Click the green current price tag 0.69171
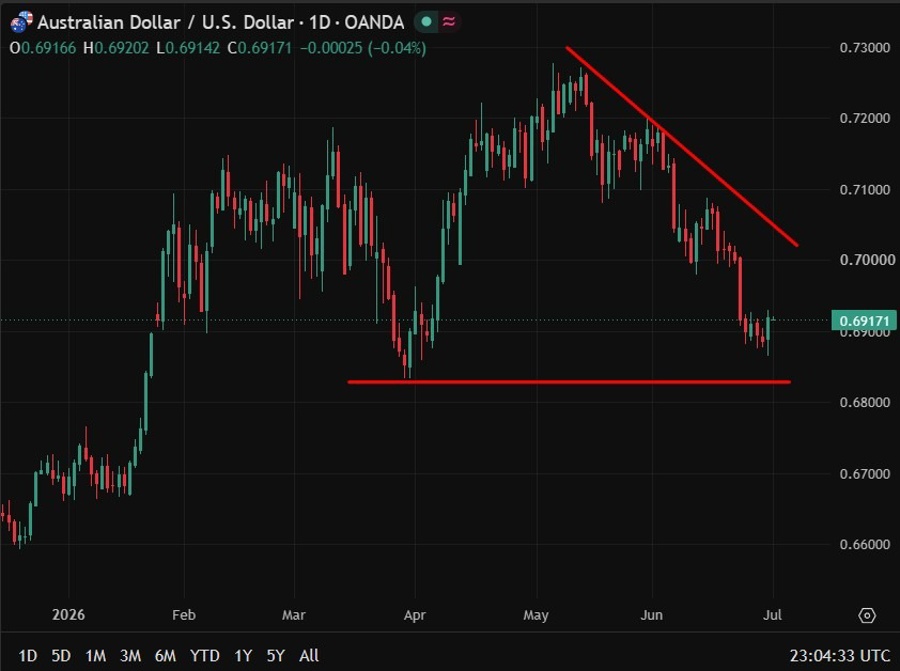900x671 pixels. coord(864,320)
